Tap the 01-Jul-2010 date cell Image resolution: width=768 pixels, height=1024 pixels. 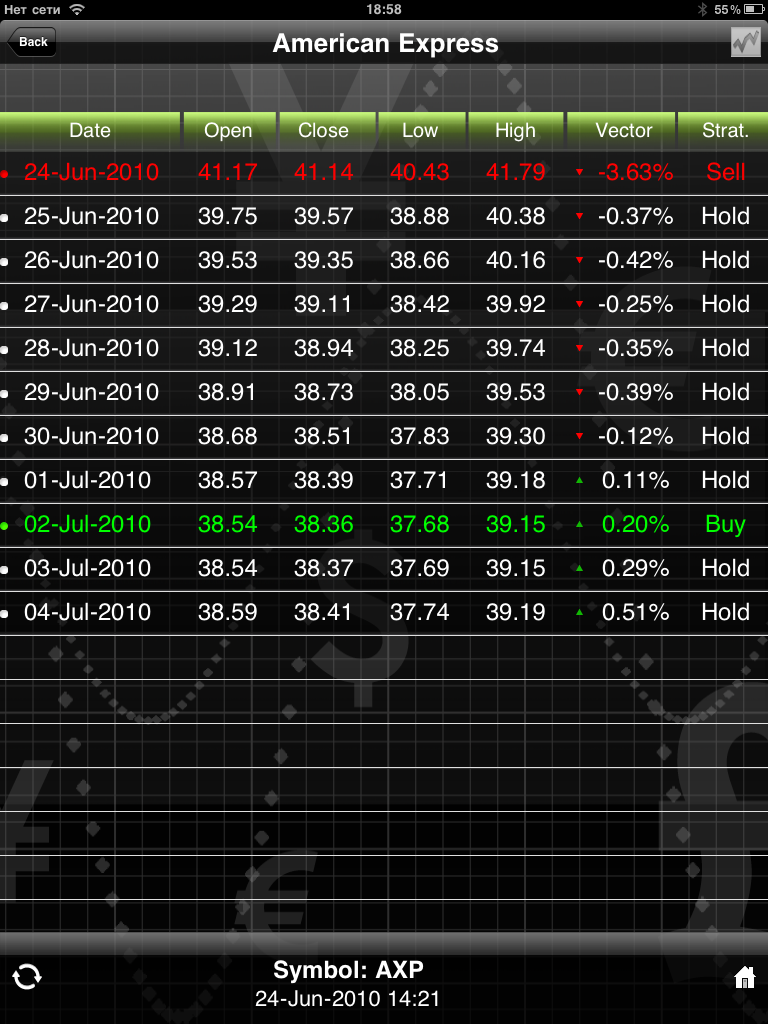pos(88,480)
